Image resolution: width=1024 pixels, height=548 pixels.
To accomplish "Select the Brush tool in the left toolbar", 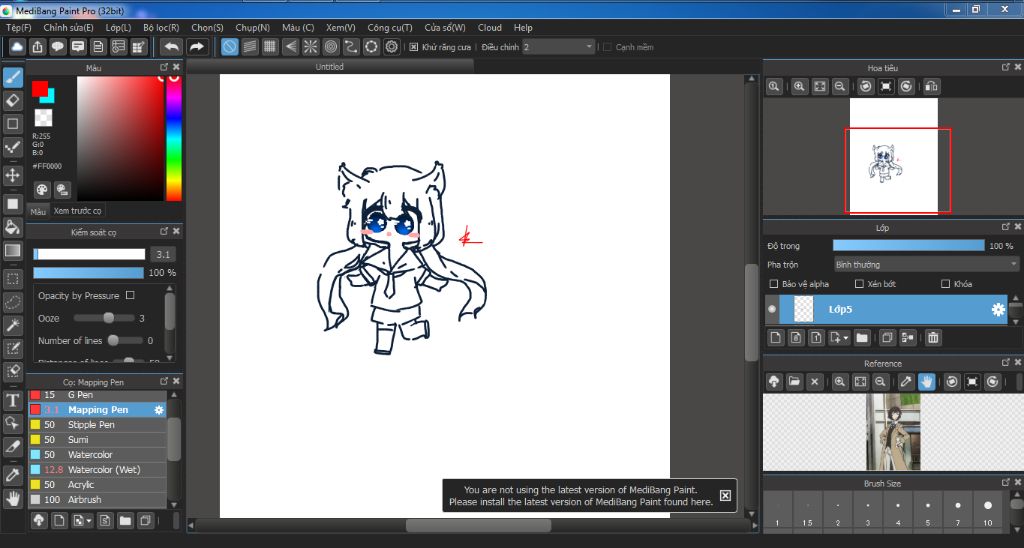I will 12,77.
